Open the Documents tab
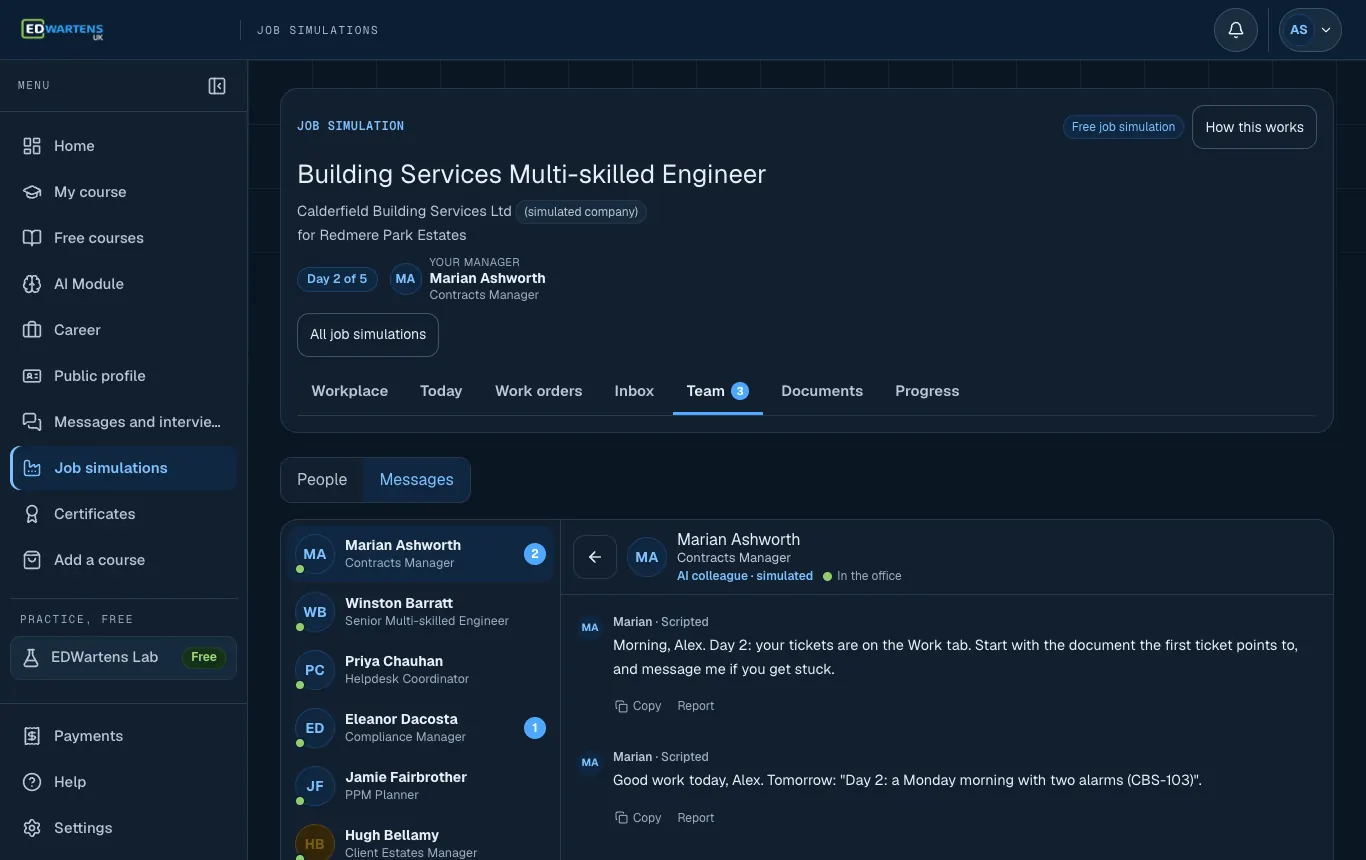Viewport: 1366px width, 860px height. pyautogui.click(x=822, y=391)
